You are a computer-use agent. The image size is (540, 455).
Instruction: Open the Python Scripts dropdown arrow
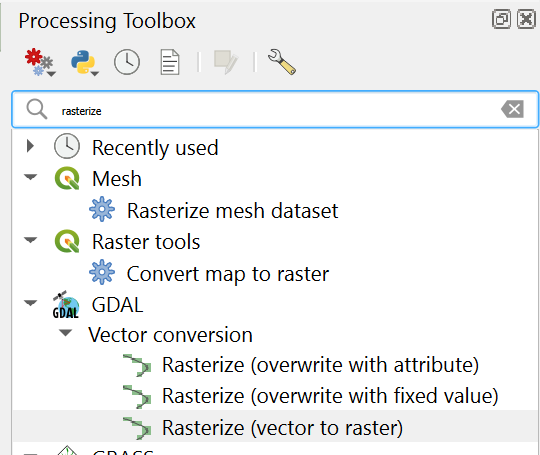95,73
